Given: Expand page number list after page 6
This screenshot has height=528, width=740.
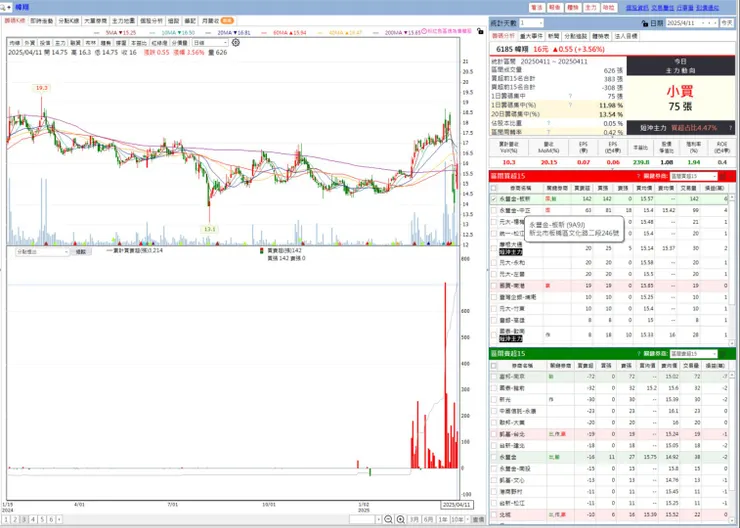Looking at the screenshot, I should click(x=59, y=520).
